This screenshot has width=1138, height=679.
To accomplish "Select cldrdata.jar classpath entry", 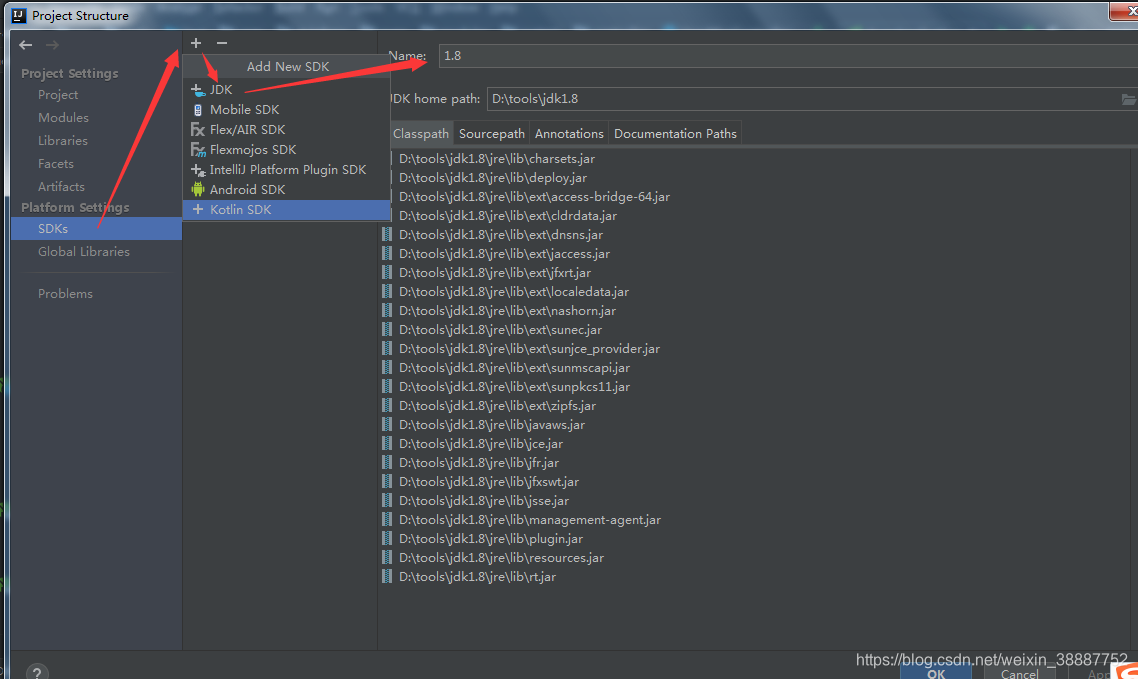I will (508, 215).
